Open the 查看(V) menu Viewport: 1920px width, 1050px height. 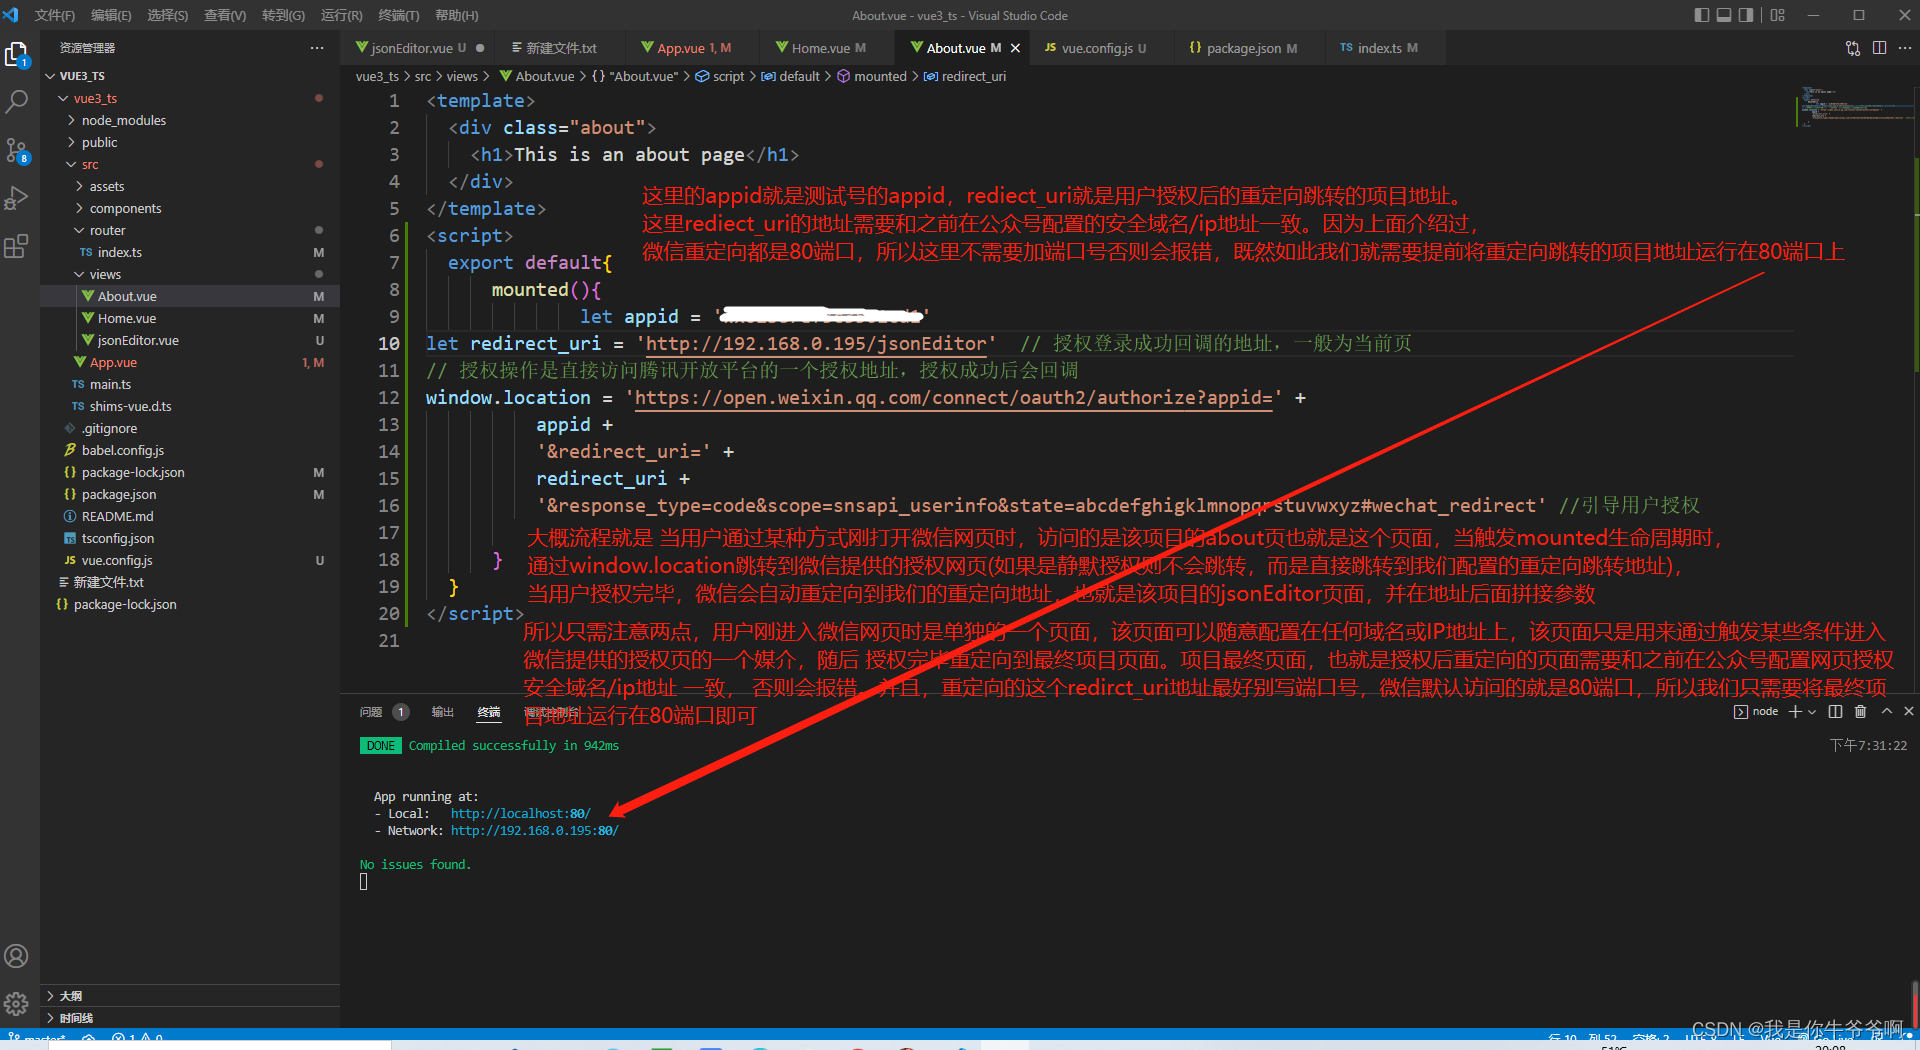point(225,15)
